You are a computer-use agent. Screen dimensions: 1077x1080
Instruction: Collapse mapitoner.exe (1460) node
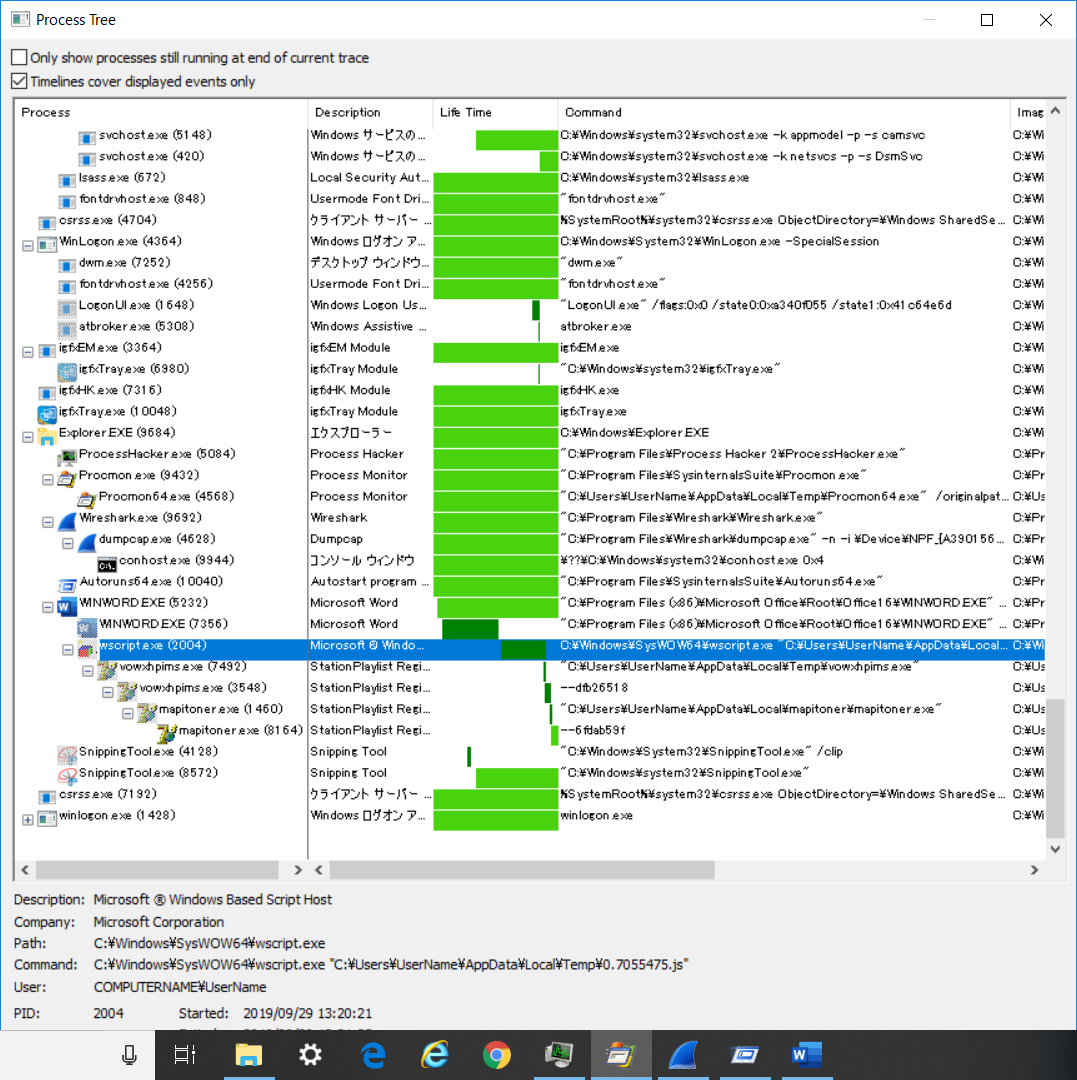pyautogui.click(x=127, y=714)
